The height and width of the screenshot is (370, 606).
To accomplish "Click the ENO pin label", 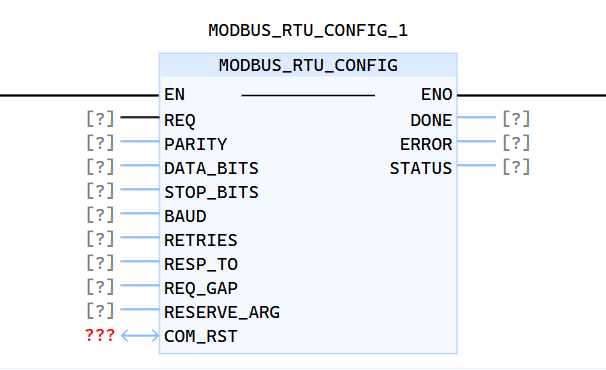I will click(436, 94).
